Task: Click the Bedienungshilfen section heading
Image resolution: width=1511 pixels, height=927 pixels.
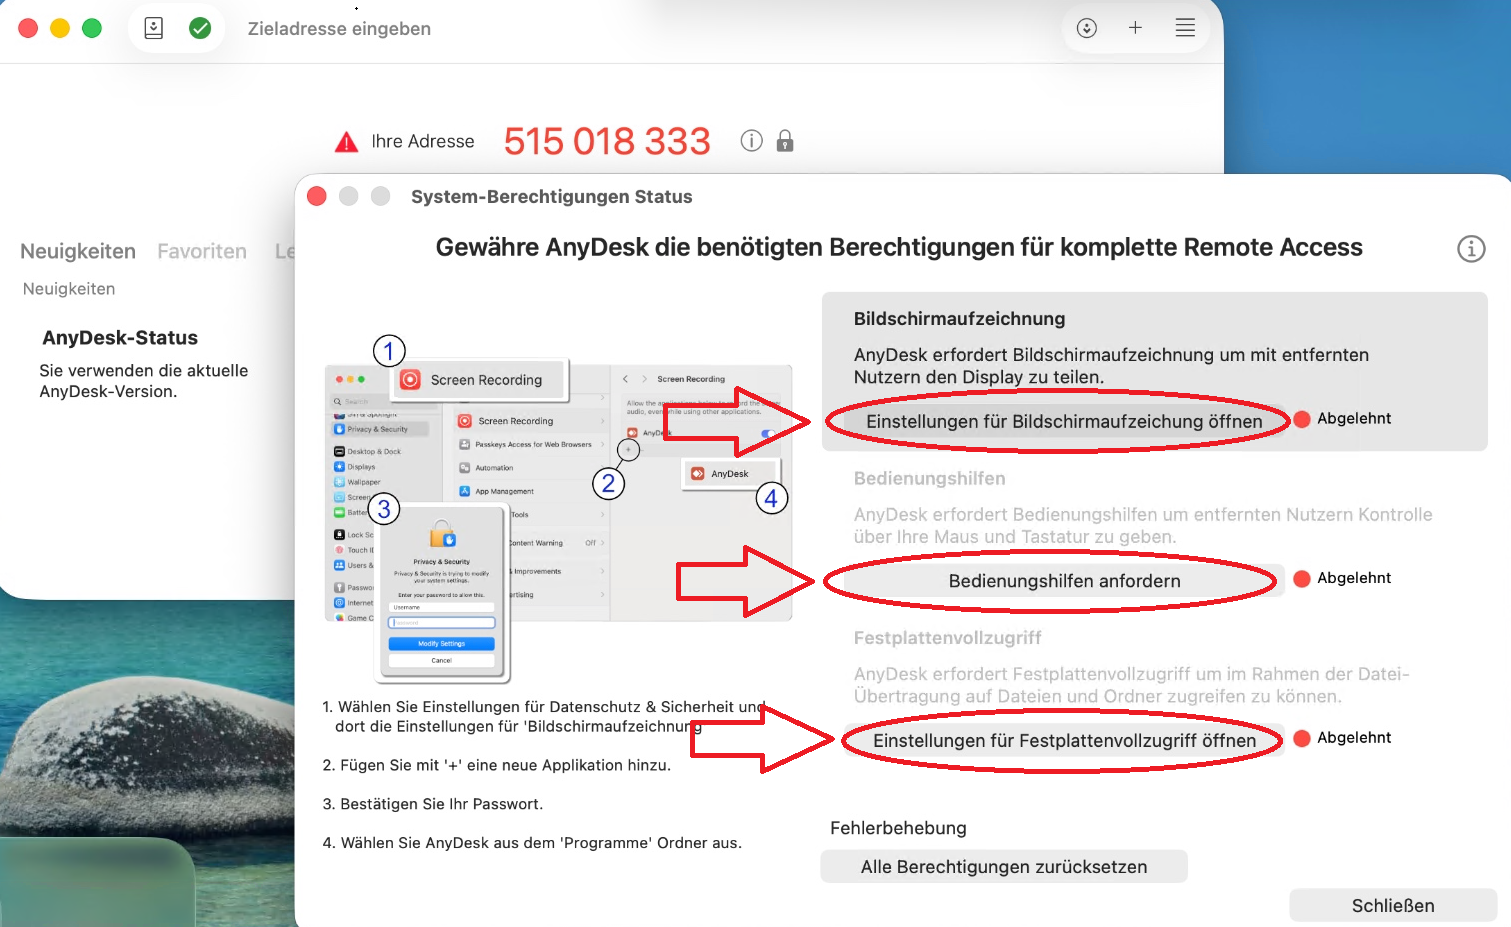Action: [x=929, y=479]
